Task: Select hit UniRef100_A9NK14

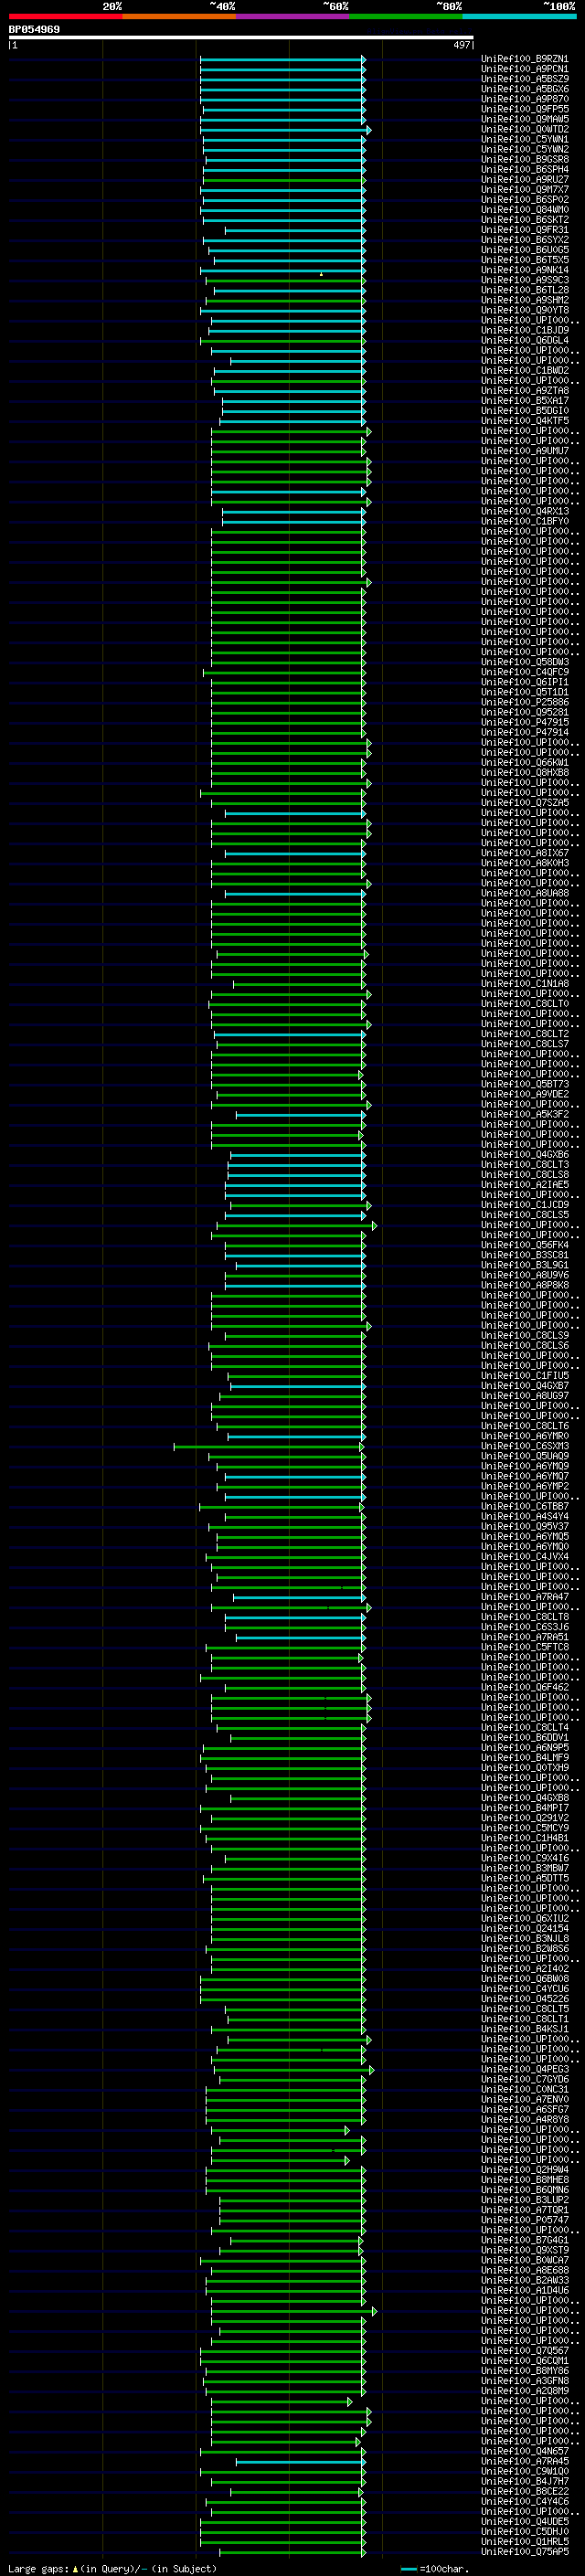Action: (524, 270)
